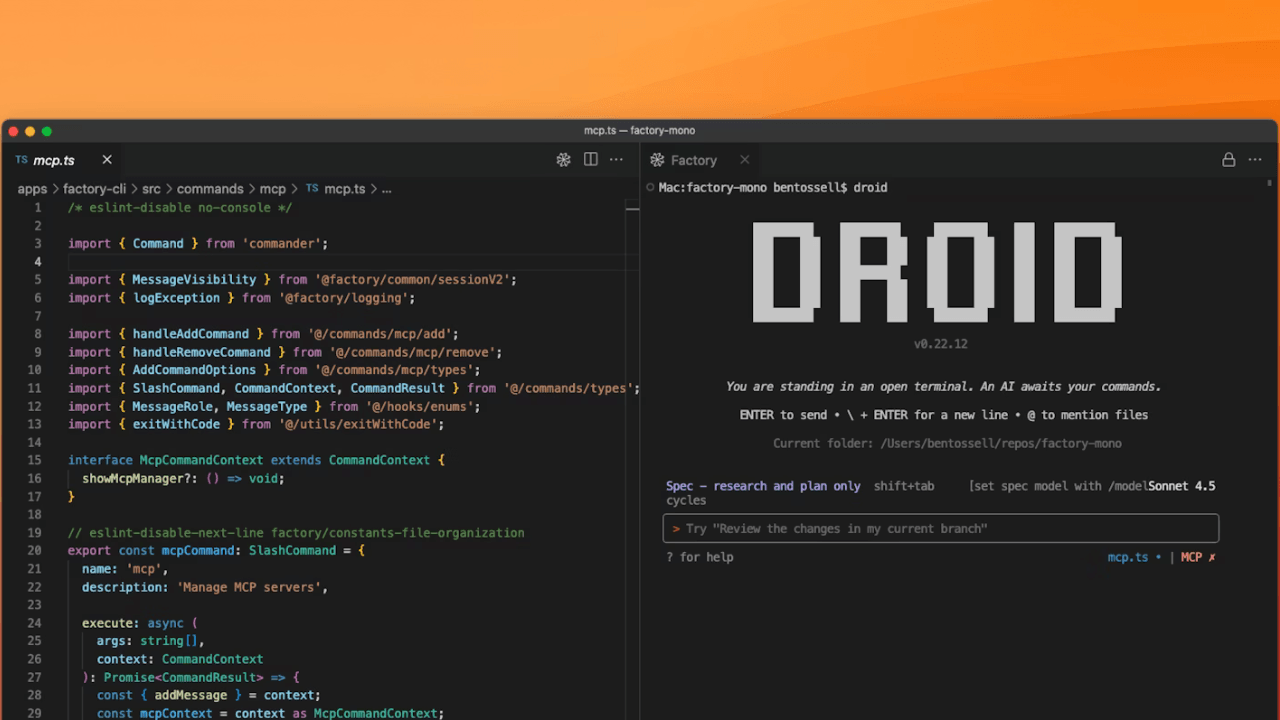Click the Factory logo icon on its tab

[658, 160]
